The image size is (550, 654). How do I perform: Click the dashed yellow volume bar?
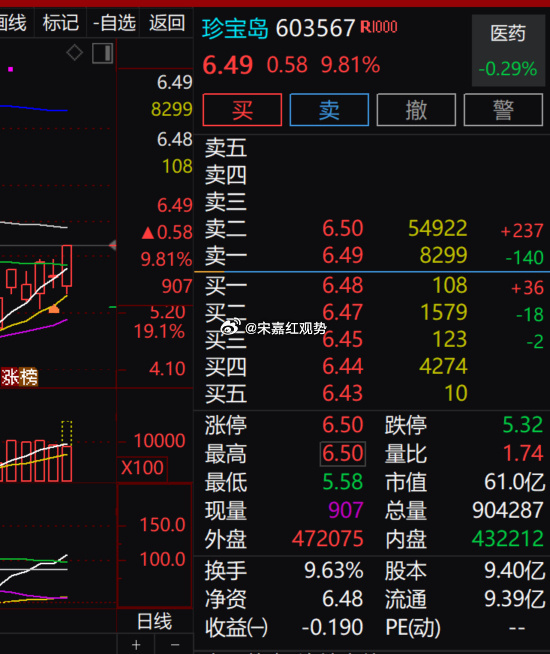tap(67, 433)
